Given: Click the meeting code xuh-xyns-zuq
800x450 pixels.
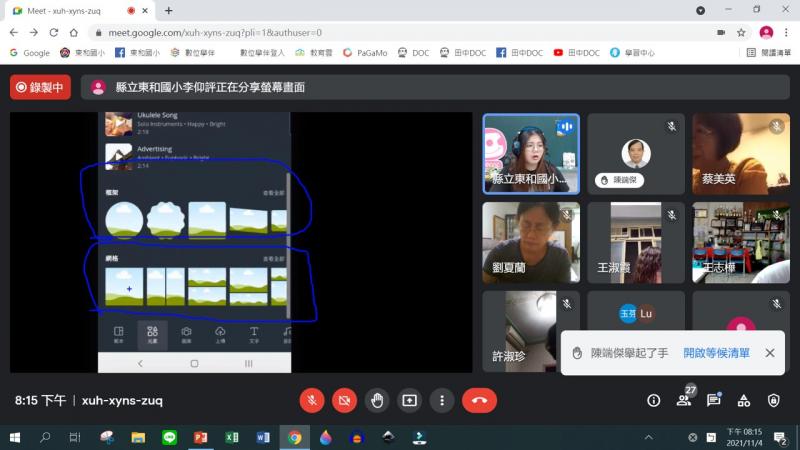Looking at the screenshot, I should [x=122, y=401].
